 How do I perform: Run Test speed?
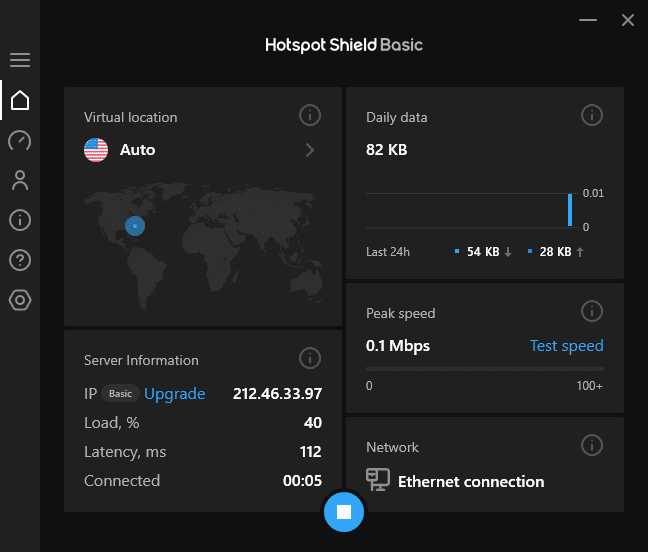(x=566, y=346)
